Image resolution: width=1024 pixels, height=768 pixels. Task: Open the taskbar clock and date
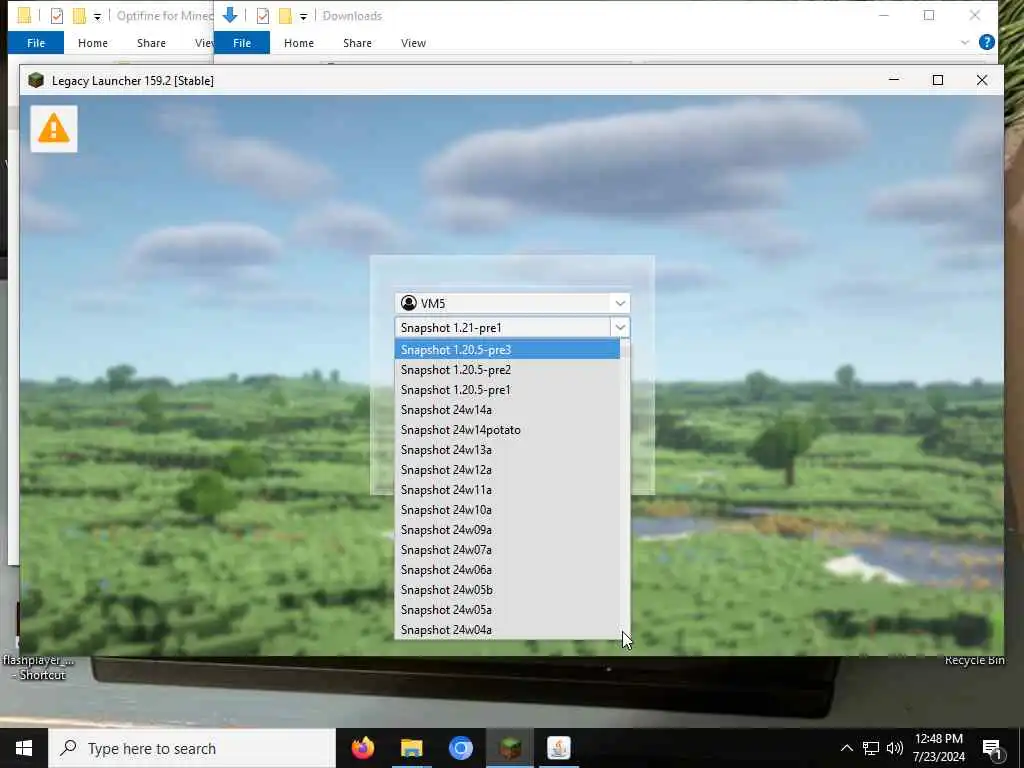pyautogui.click(x=938, y=748)
